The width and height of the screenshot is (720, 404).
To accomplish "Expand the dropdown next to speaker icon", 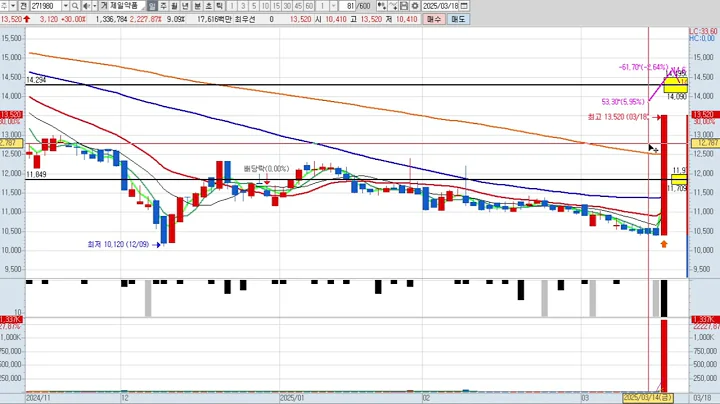I will (x=95, y=6).
